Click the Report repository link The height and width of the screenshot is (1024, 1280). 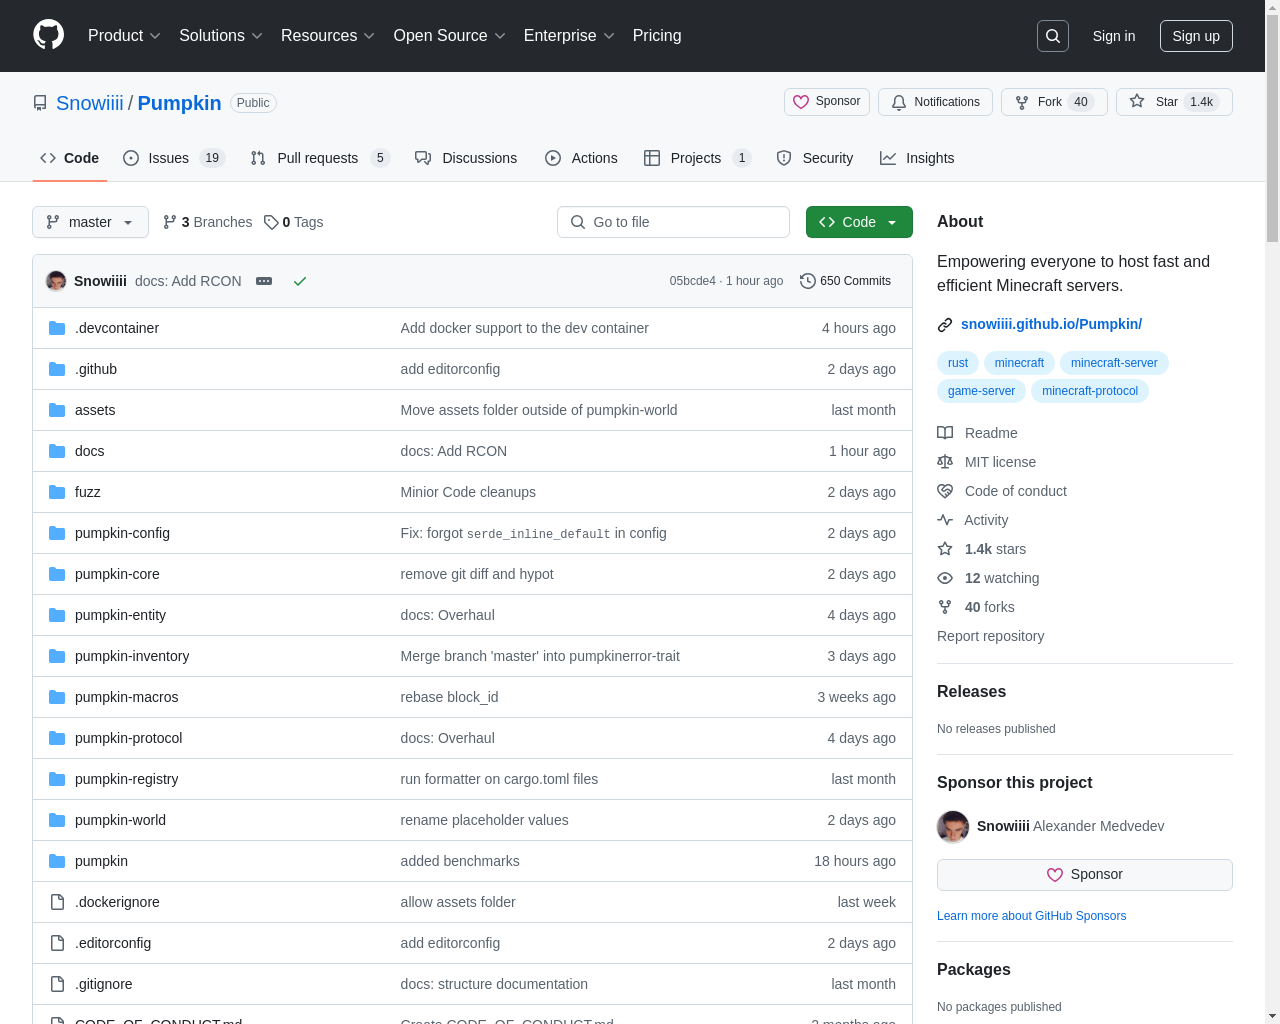(x=990, y=636)
